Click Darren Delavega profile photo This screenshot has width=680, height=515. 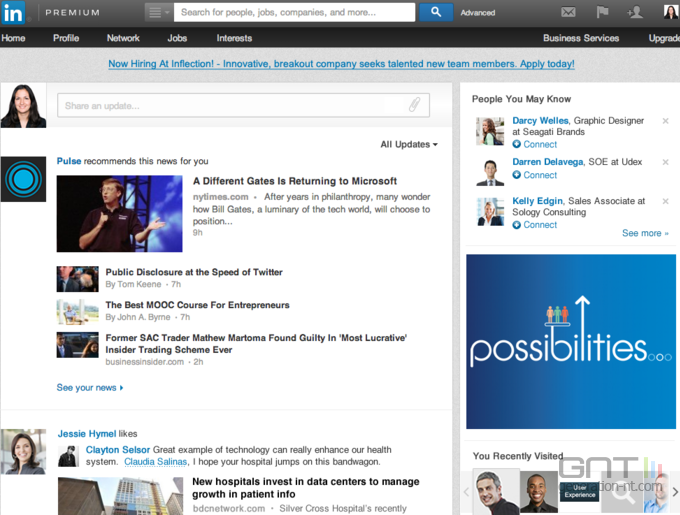click(x=490, y=172)
